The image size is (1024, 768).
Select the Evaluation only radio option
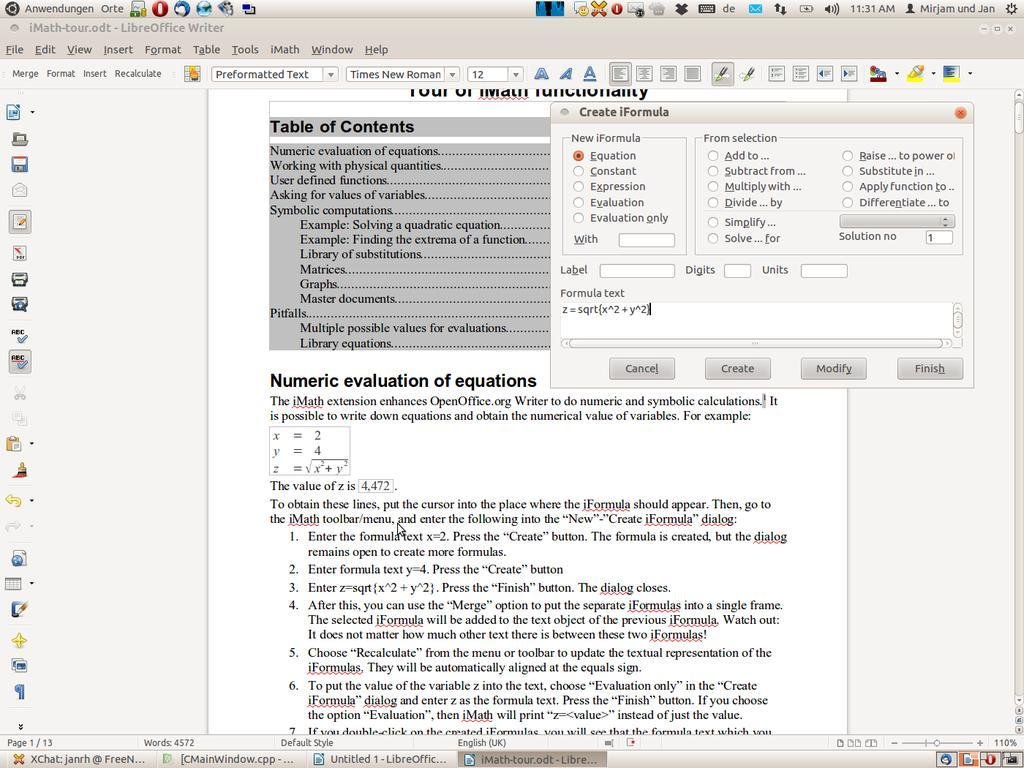pos(579,218)
